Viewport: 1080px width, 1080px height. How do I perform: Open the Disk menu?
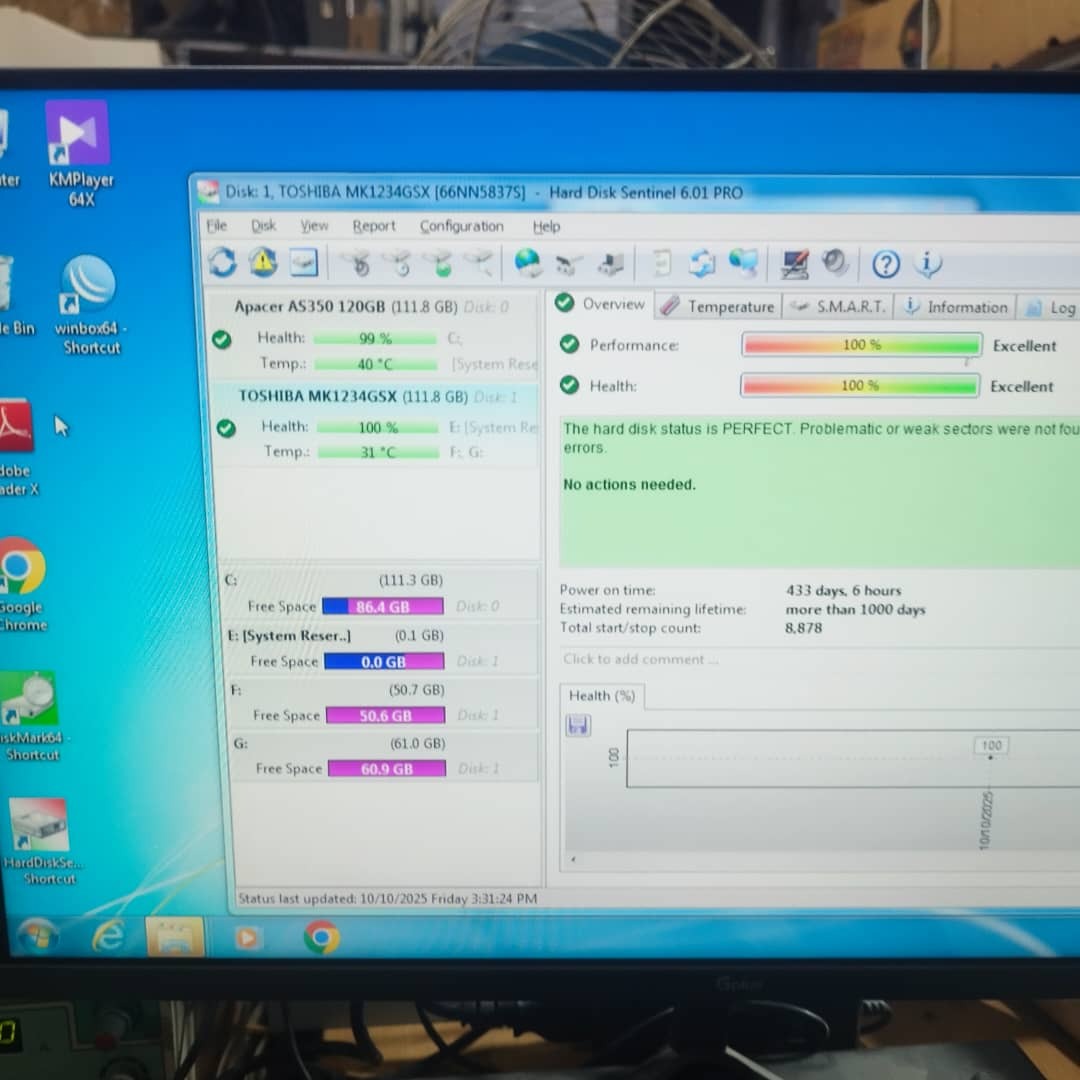point(263,226)
